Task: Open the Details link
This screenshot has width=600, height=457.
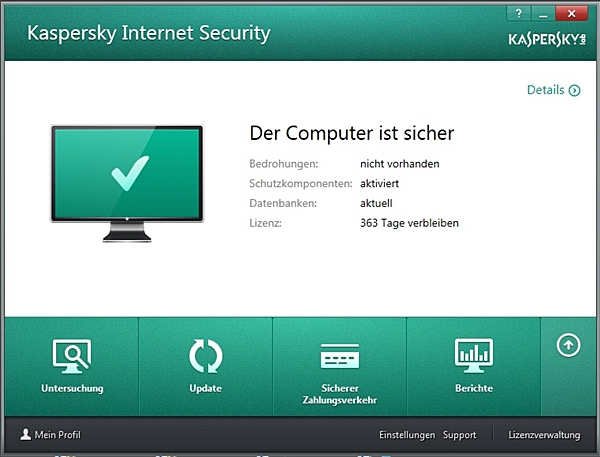Action: point(546,90)
